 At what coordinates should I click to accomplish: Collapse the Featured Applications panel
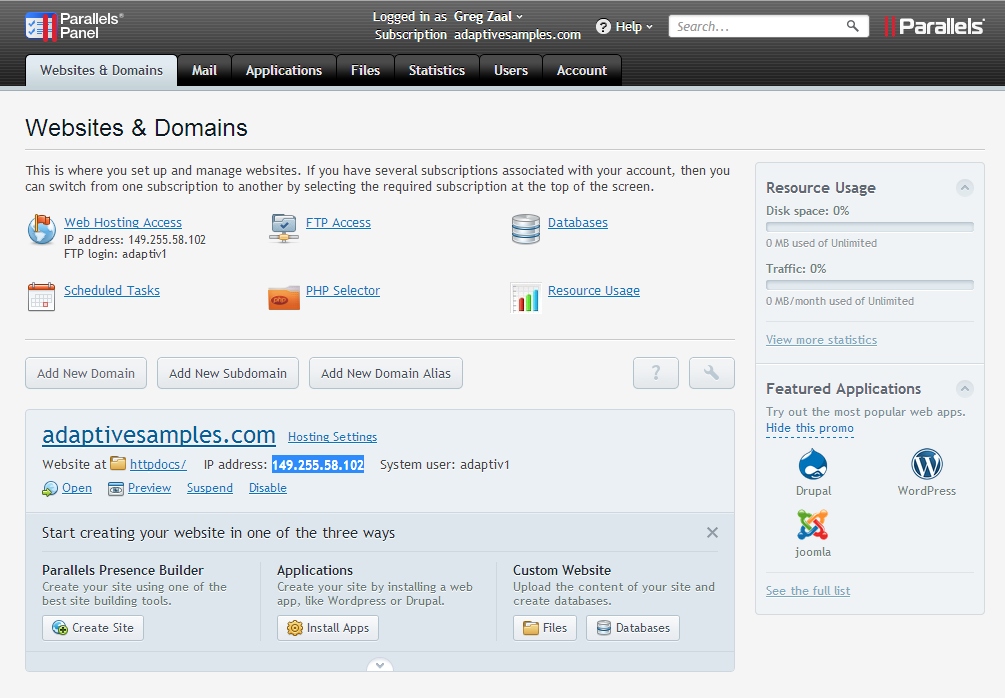pos(964,388)
